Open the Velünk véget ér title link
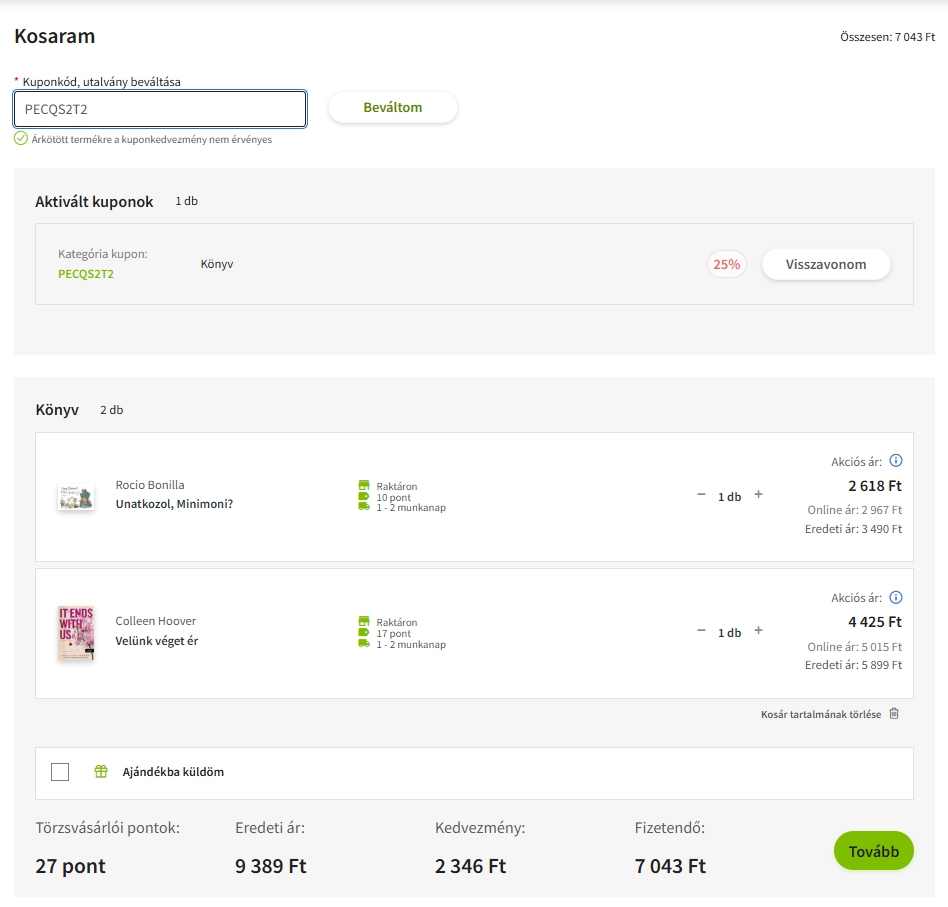Screen dimensions: 948x907 pyautogui.click(x=157, y=641)
